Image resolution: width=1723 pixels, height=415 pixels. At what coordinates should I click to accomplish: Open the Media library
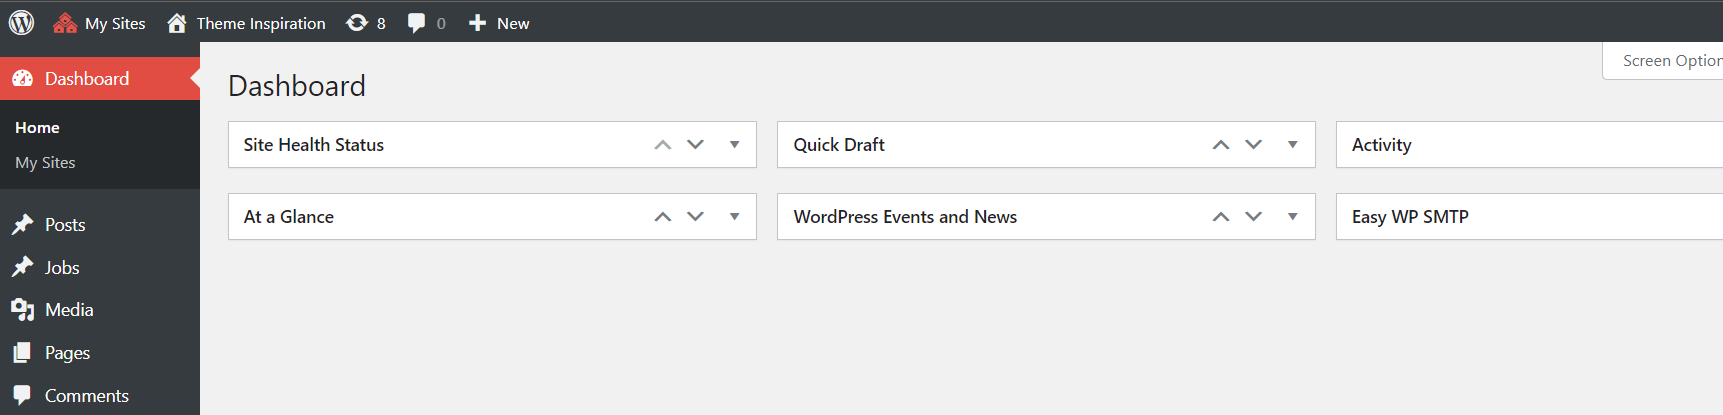(x=69, y=310)
